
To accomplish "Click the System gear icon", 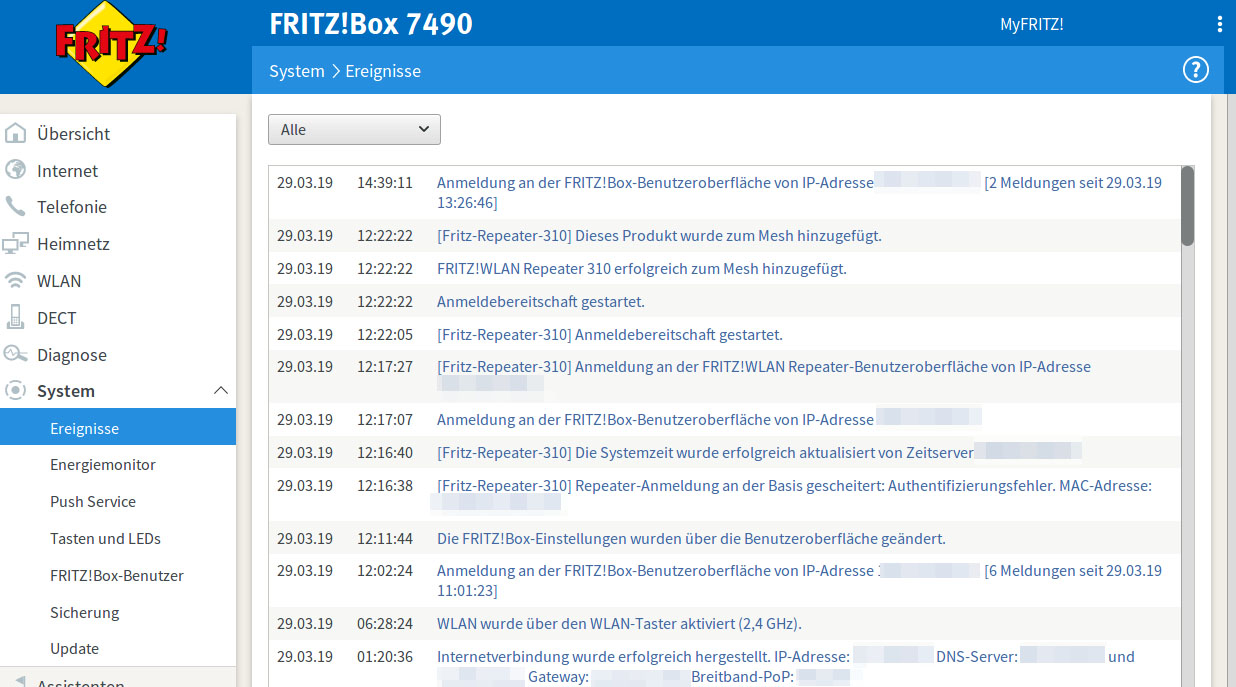I will coord(15,391).
